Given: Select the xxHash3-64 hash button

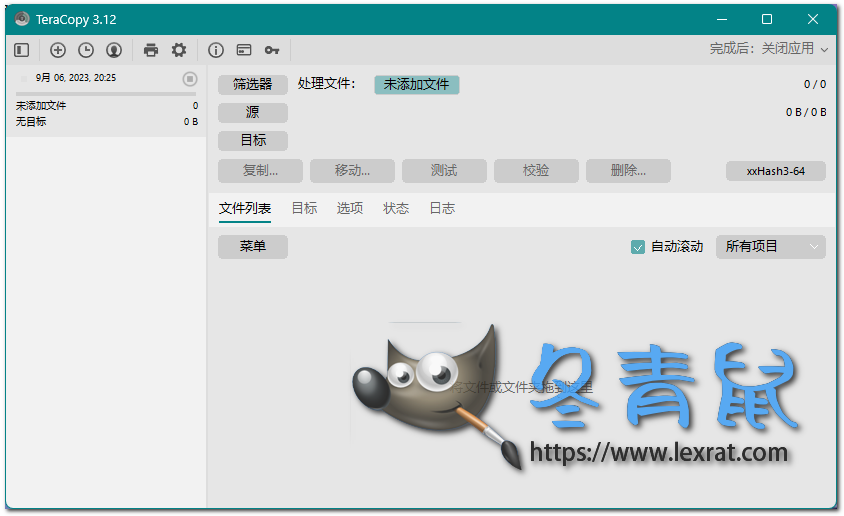Looking at the screenshot, I should [x=776, y=171].
